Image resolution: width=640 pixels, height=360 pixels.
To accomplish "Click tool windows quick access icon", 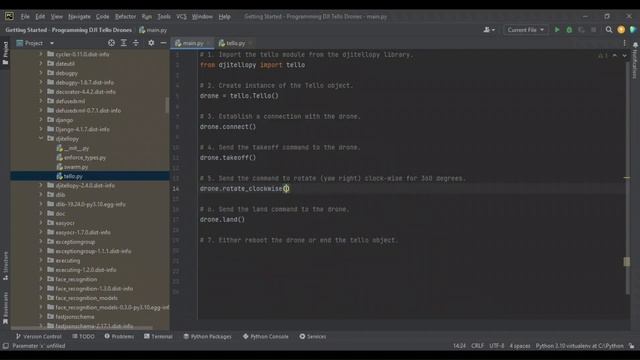I will (x=5, y=346).
